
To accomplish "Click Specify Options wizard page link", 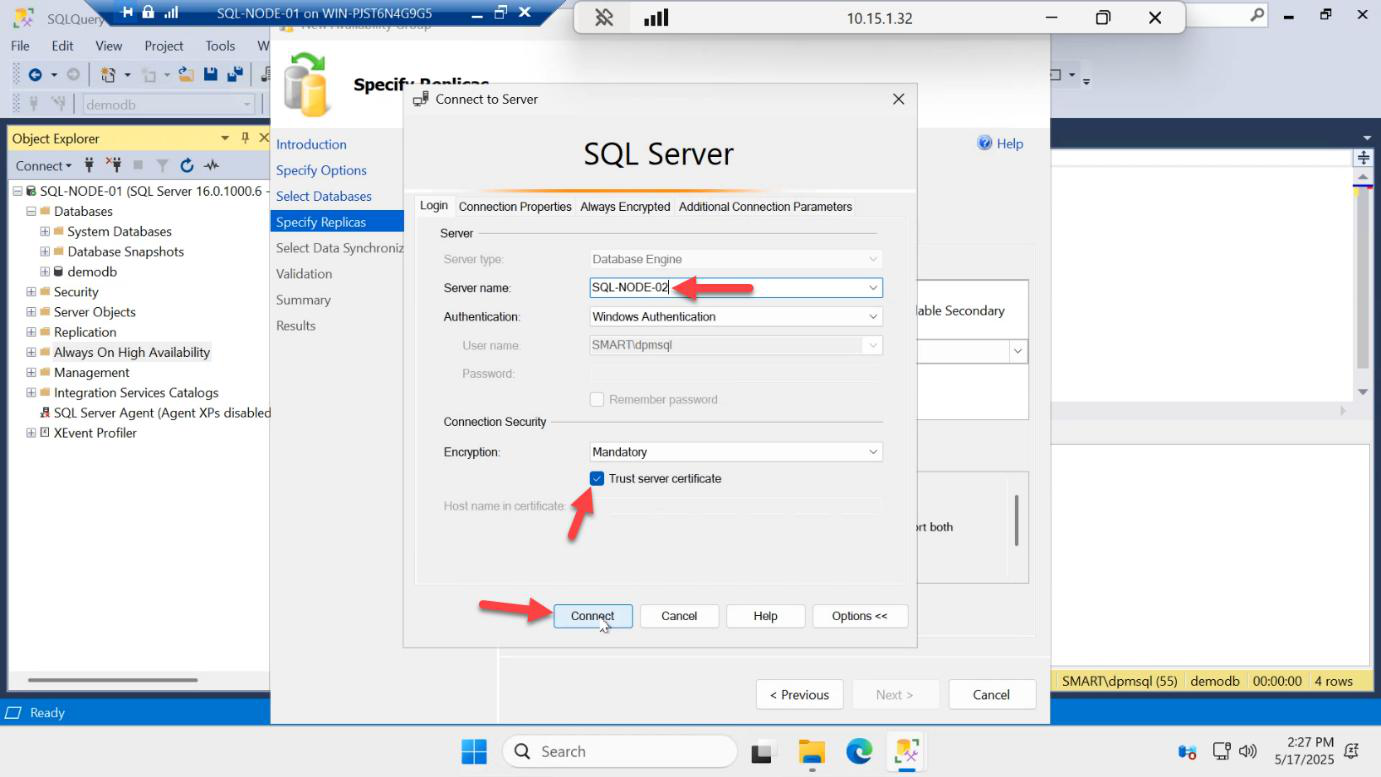I will pyautogui.click(x=321, y=170).
